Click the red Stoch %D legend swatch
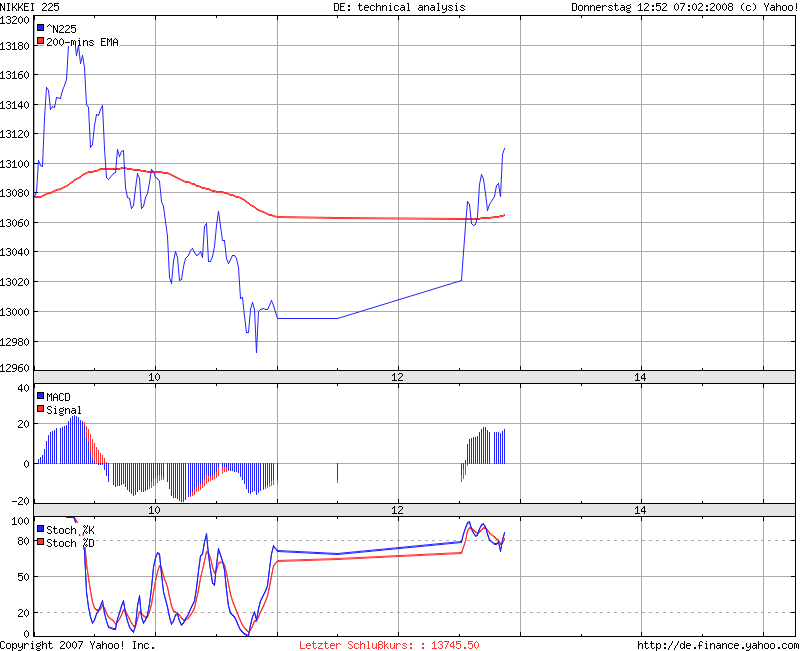This screenshot has width=800, height=651. tap(41, 543)
